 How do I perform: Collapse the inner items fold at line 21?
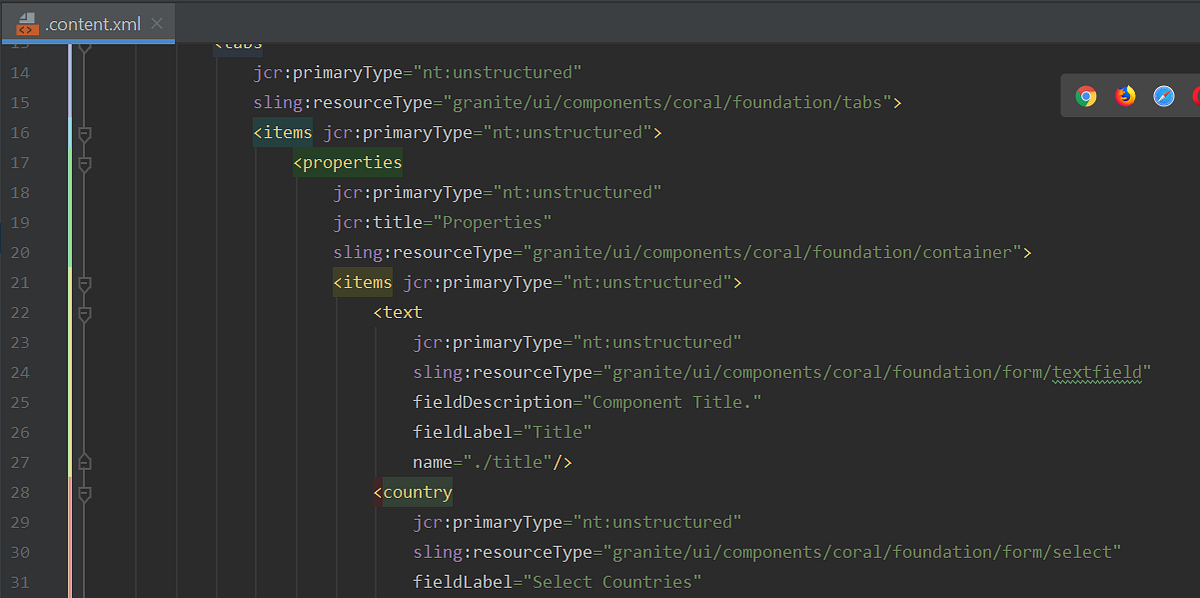84,284
